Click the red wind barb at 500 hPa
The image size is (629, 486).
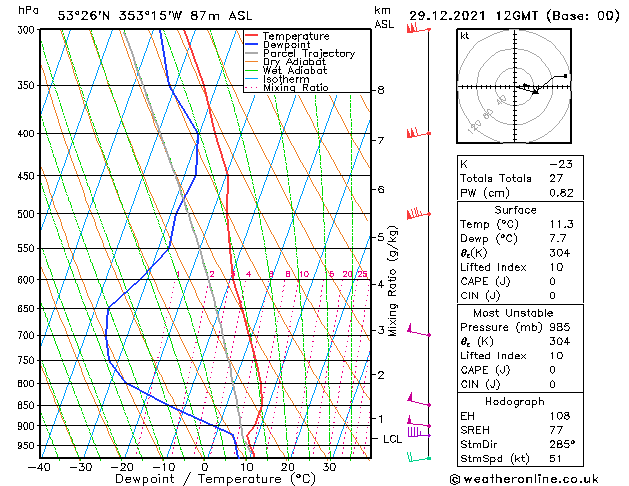tap(418, 213)
